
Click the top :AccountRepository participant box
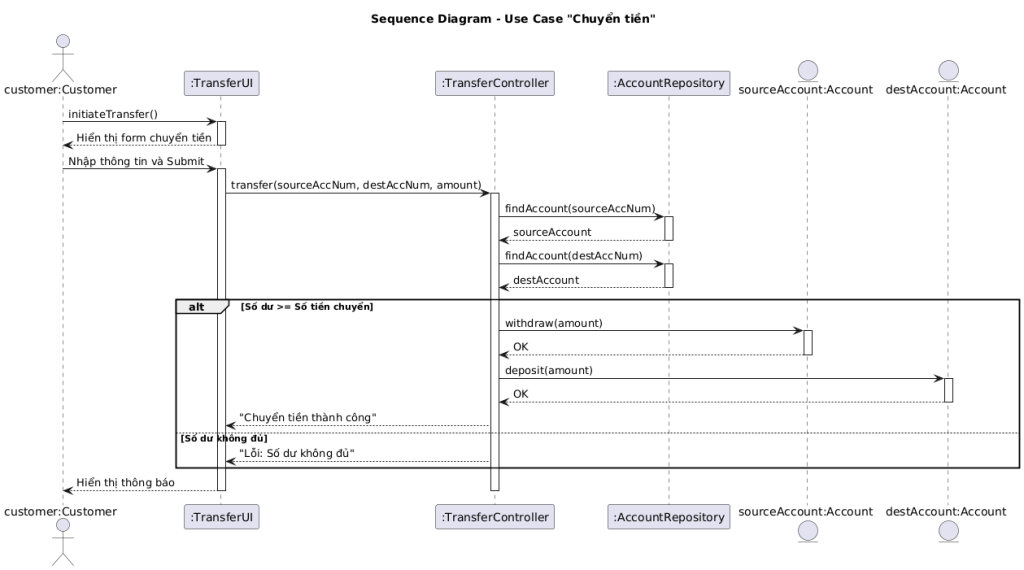point(668,84)
